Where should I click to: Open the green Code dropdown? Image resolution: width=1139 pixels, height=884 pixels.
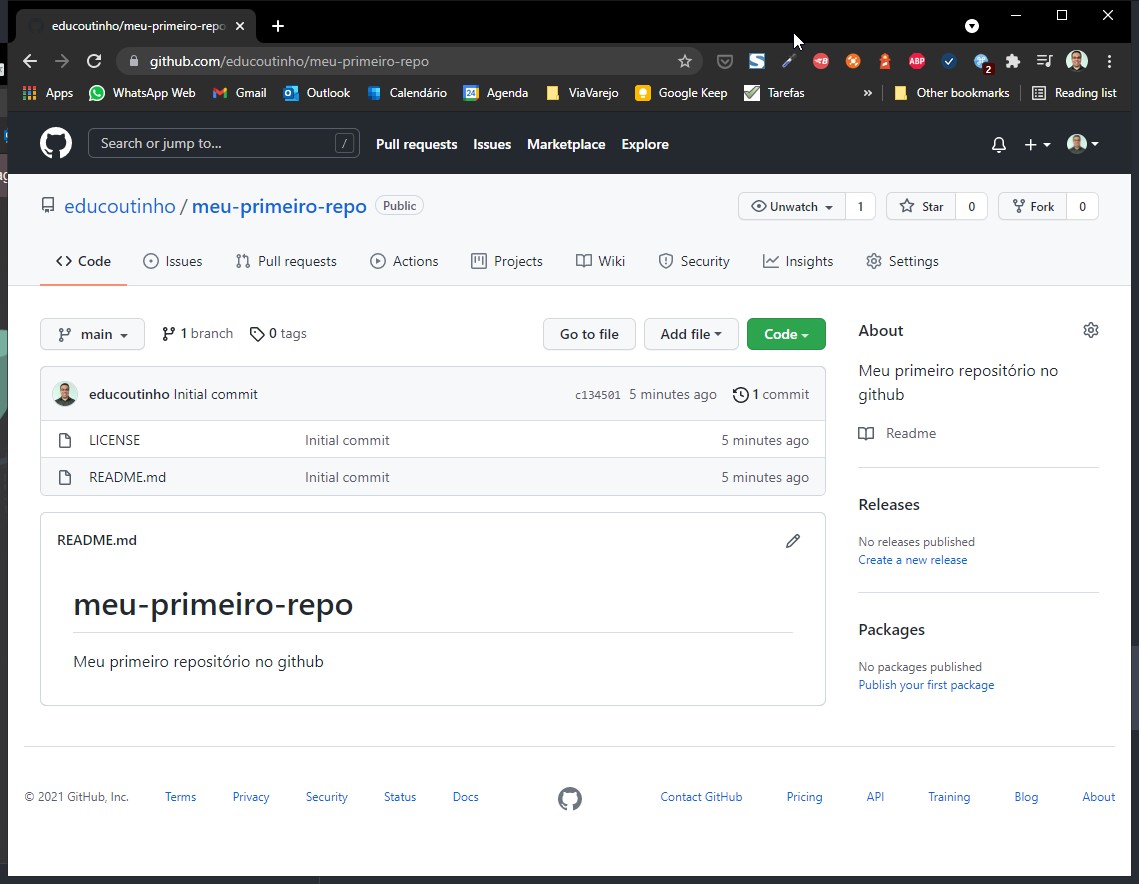[786, 334]
